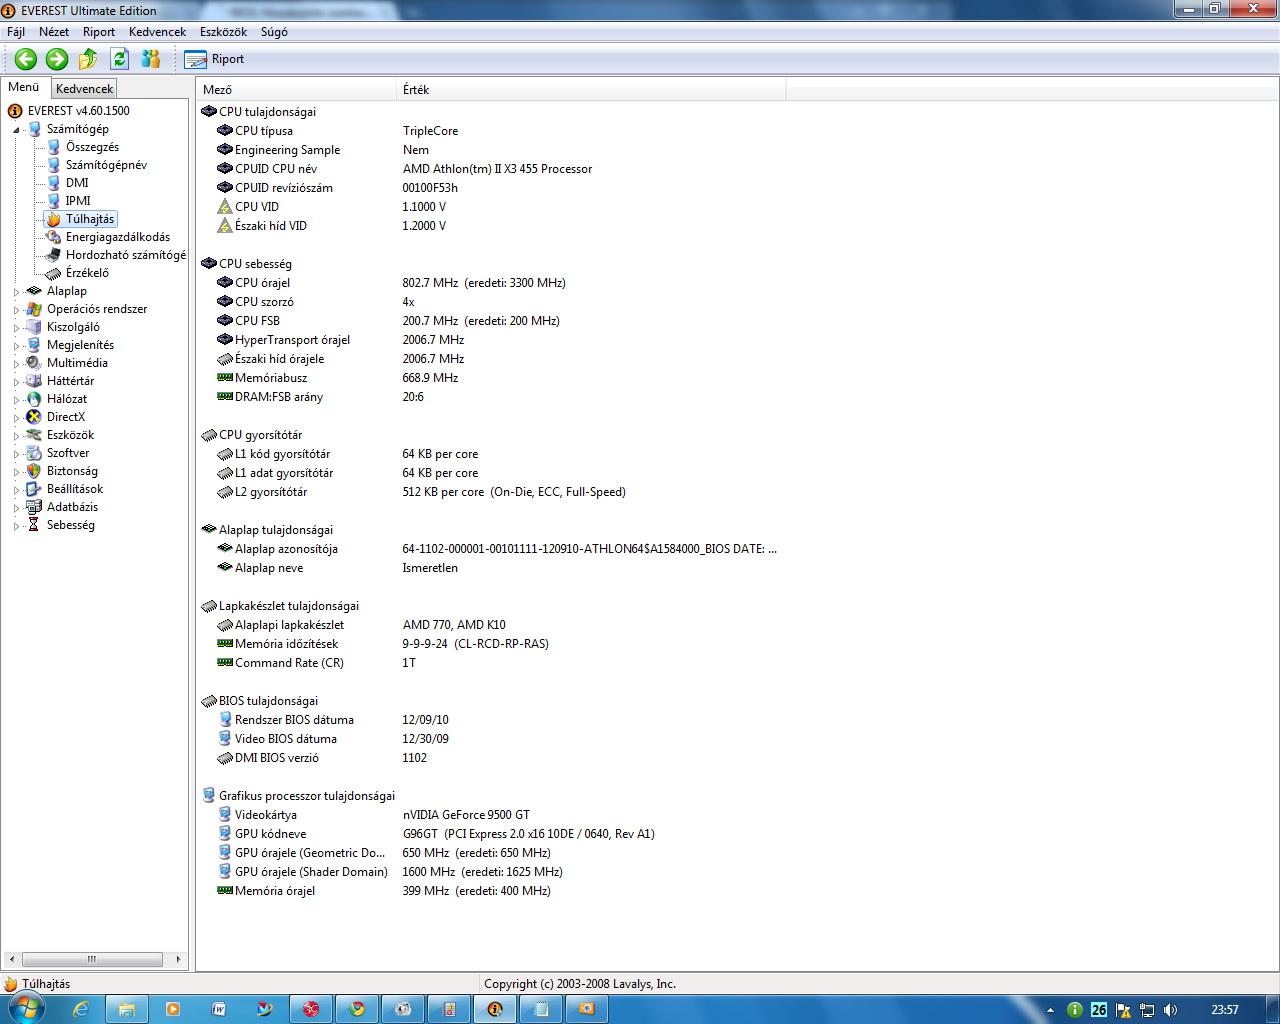Click the Refresh toolbar icon
Screen dimensions: 1280x1024
(119, 59)
